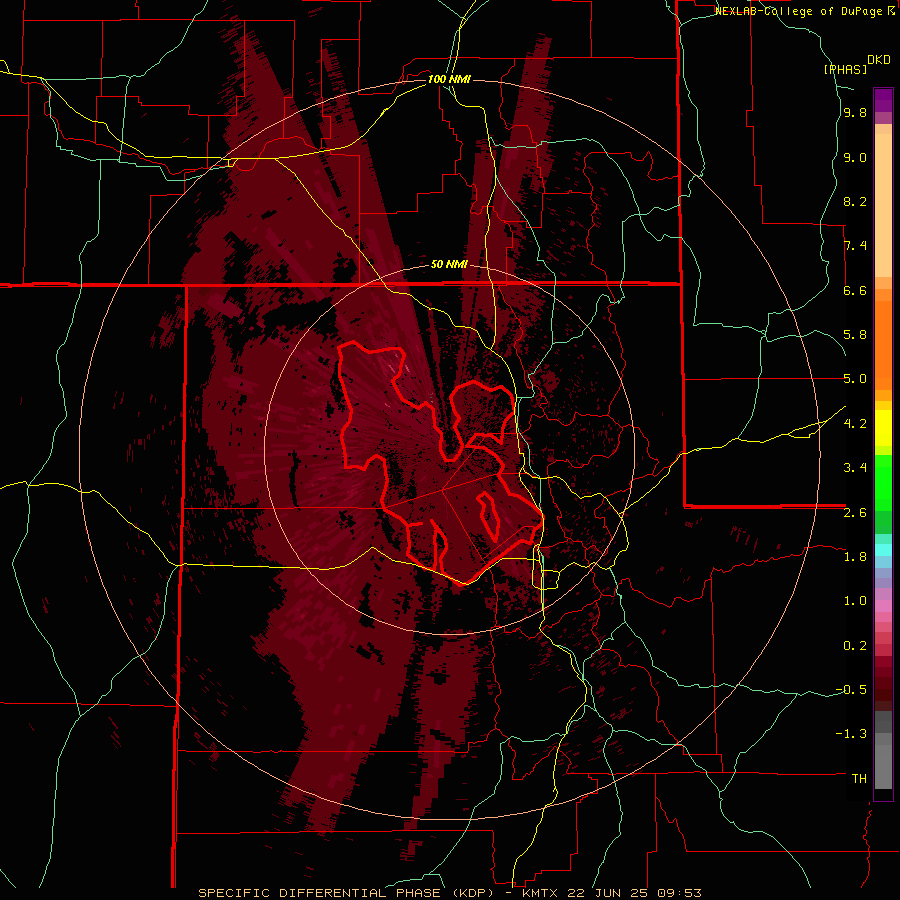Image resolution: width=900 pixels, height=900 pixels.
Task: Select the 6.6 scale label
Action: pos(855,290)
